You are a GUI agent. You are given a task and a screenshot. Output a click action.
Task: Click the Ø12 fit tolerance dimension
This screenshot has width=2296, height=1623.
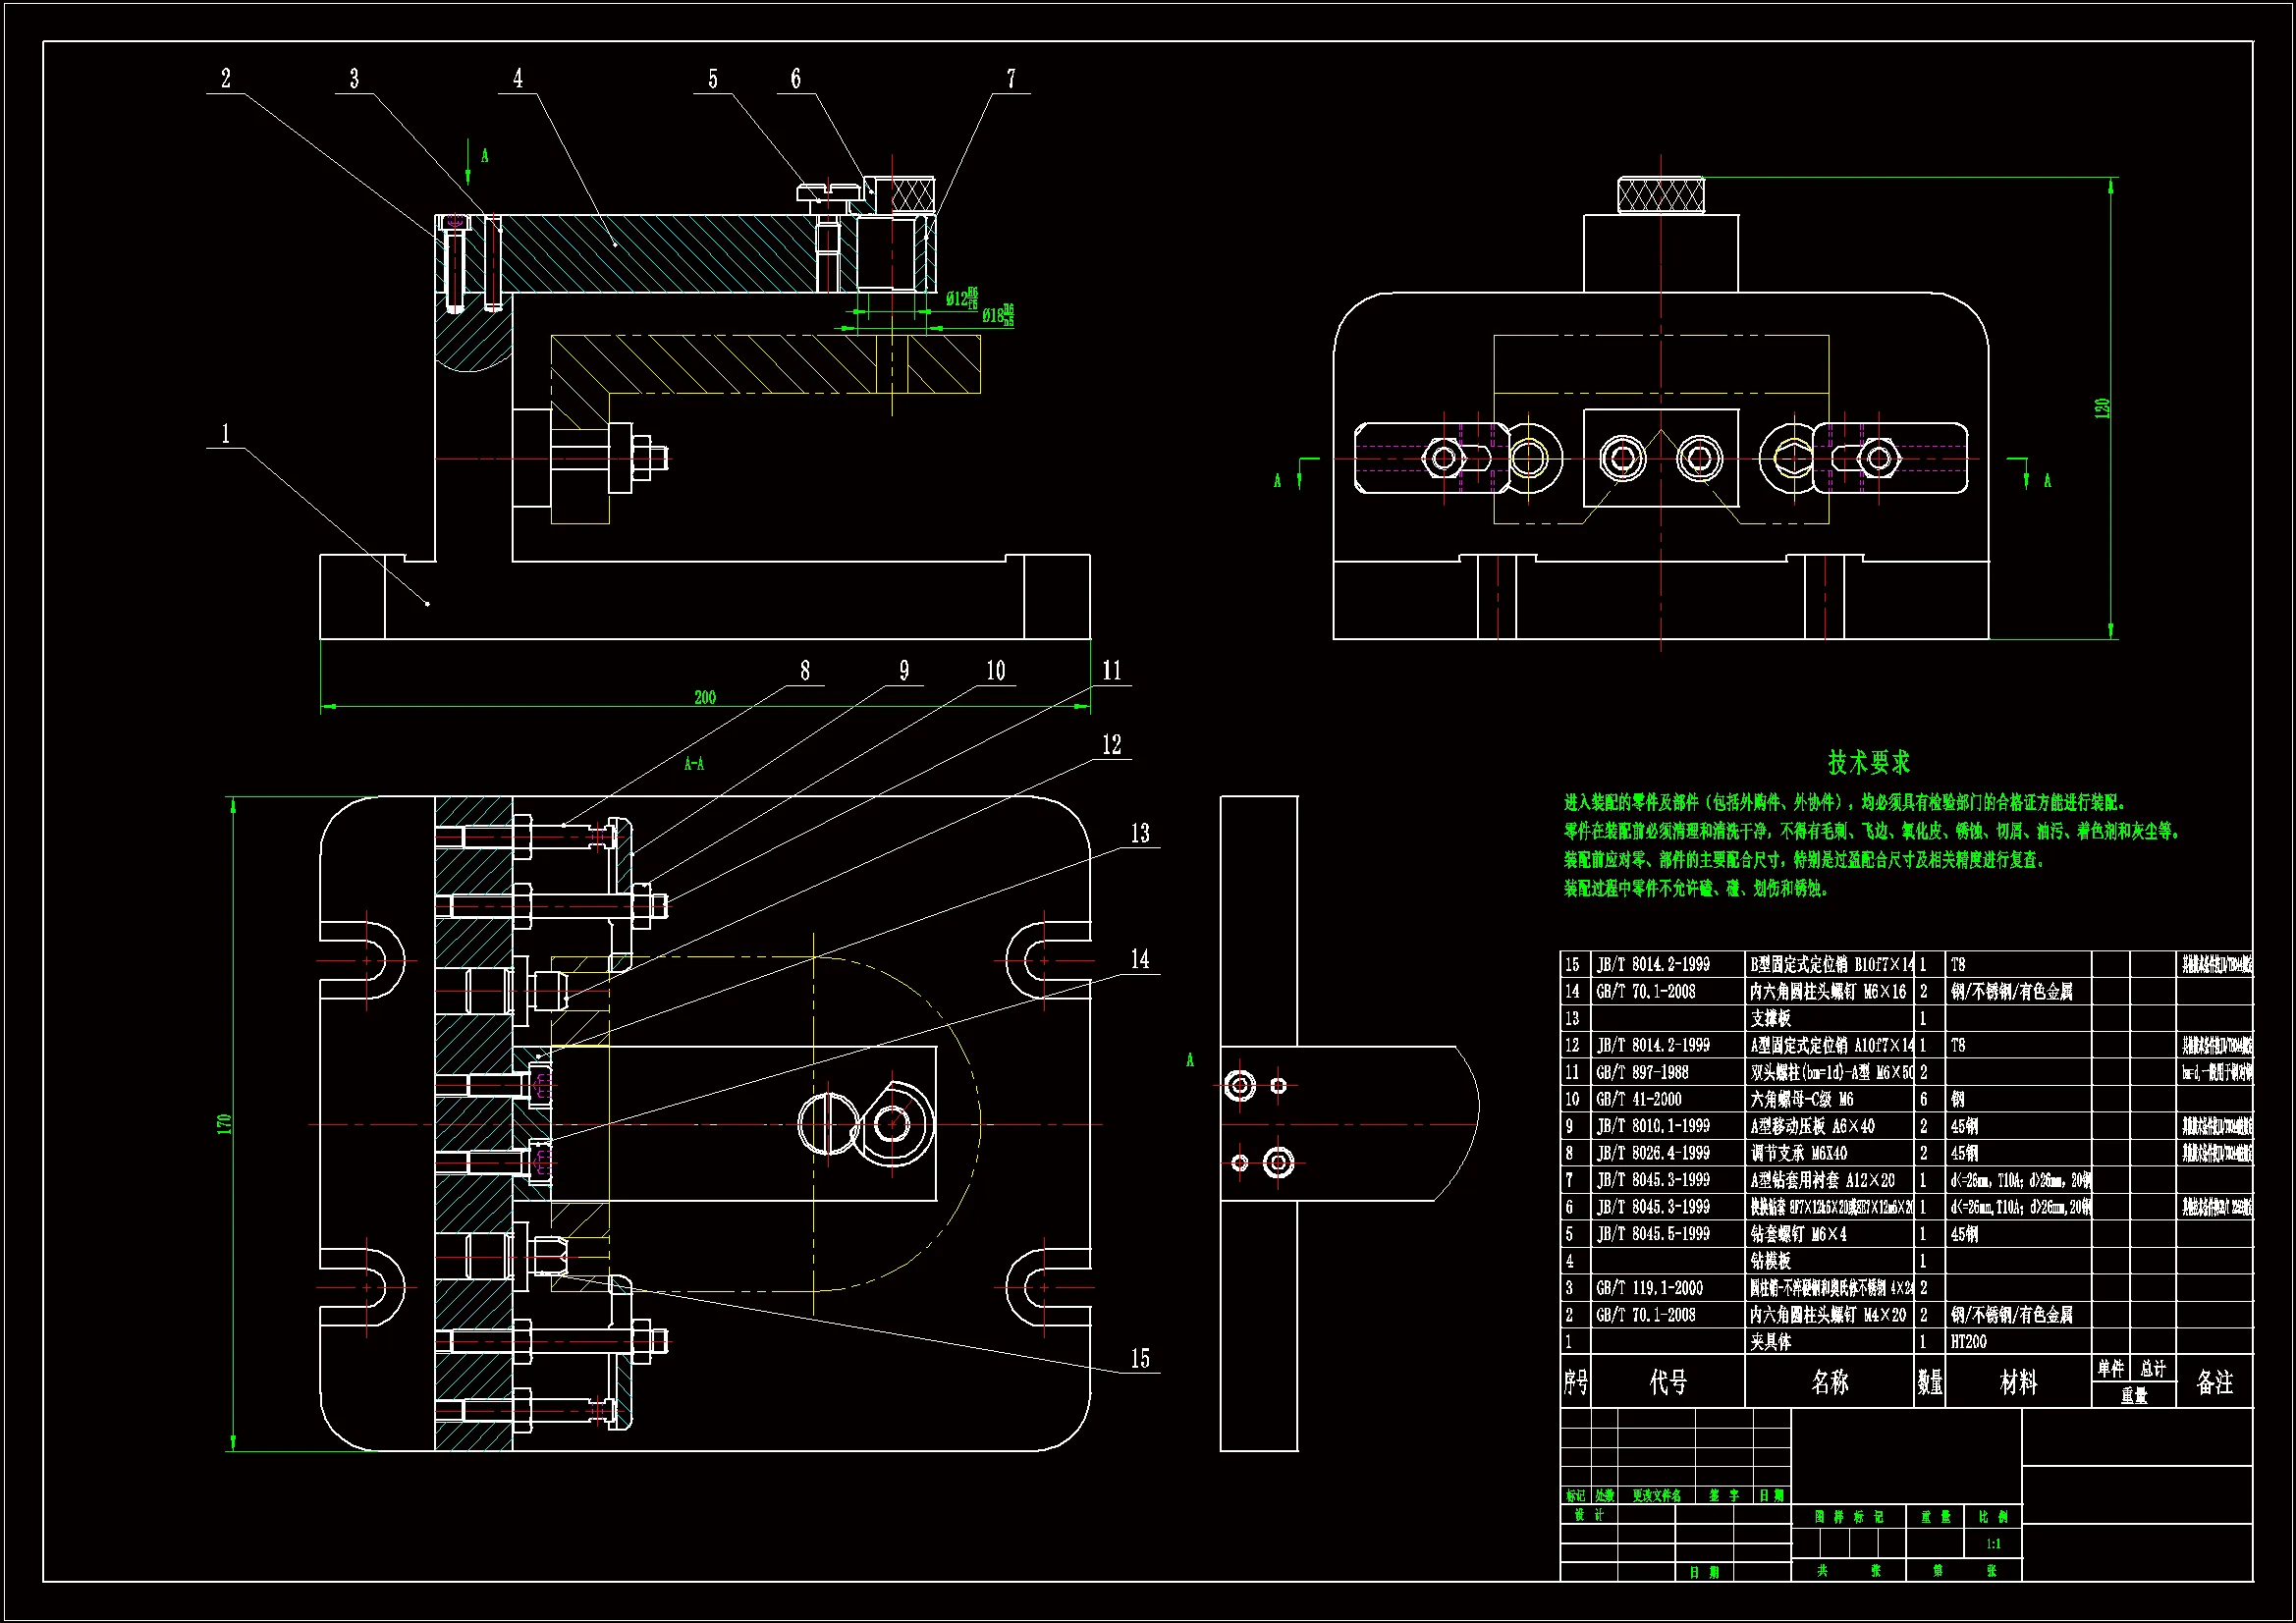pos(961,298)
